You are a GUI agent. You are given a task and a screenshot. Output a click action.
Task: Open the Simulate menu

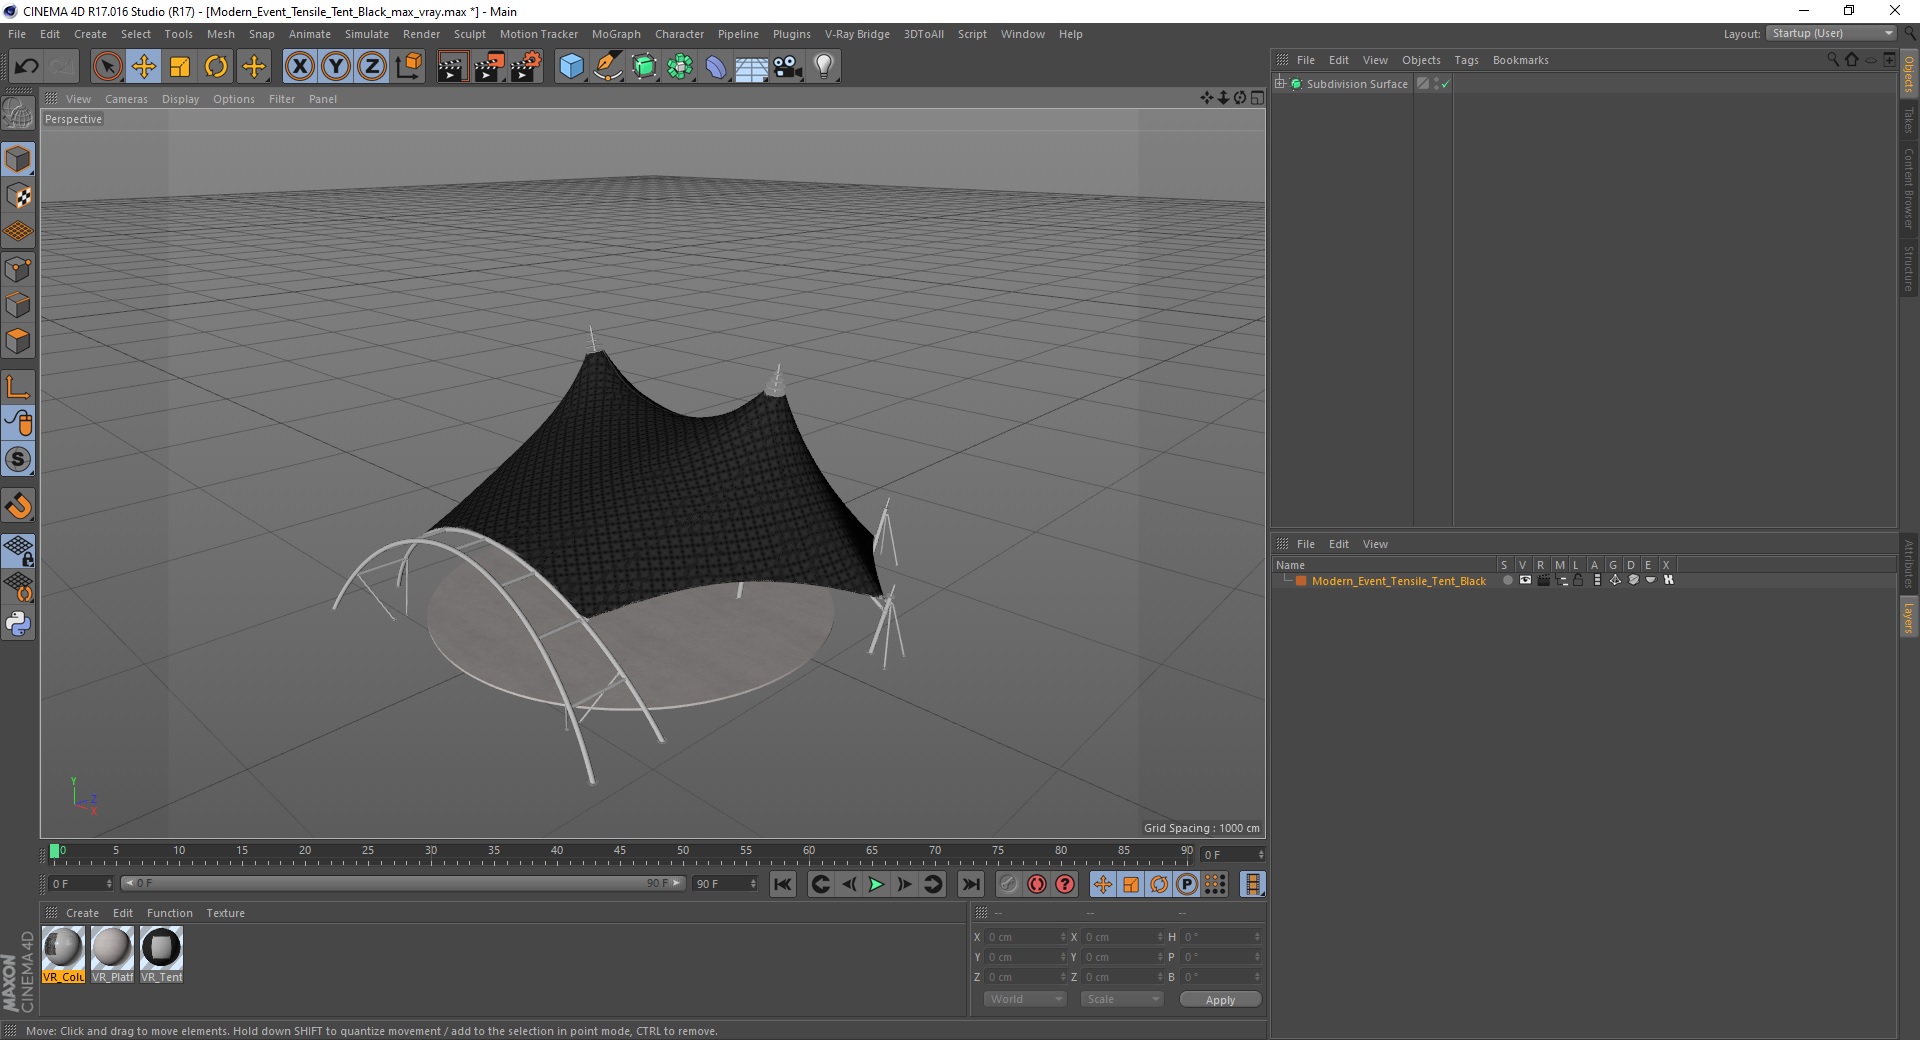tap(367, 34)
